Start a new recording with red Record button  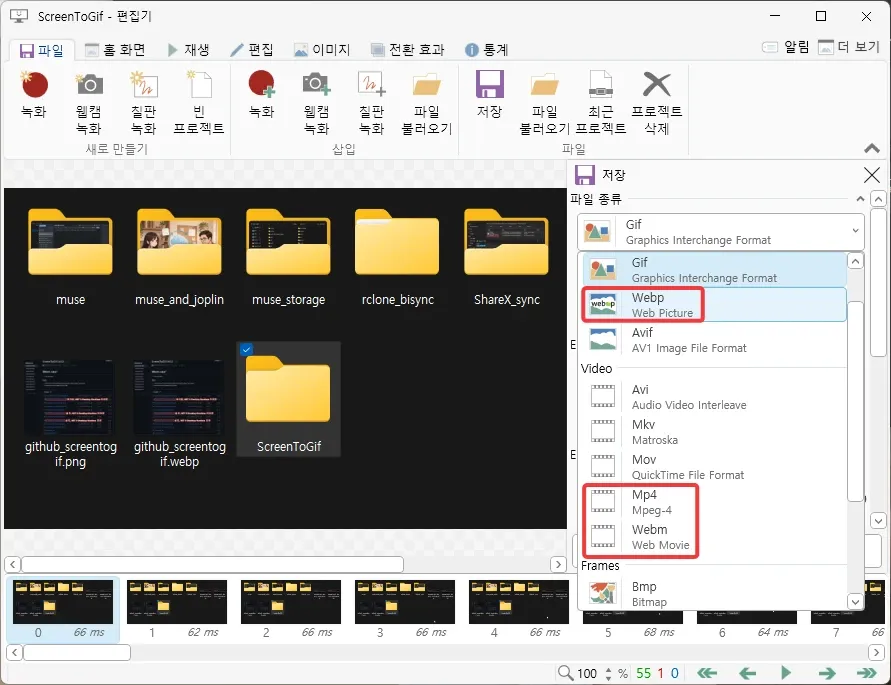click(34, 94)
